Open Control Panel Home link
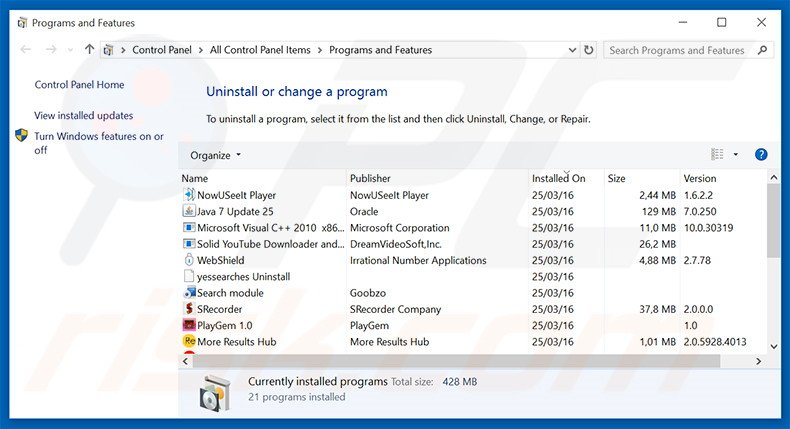 (79, 84)
